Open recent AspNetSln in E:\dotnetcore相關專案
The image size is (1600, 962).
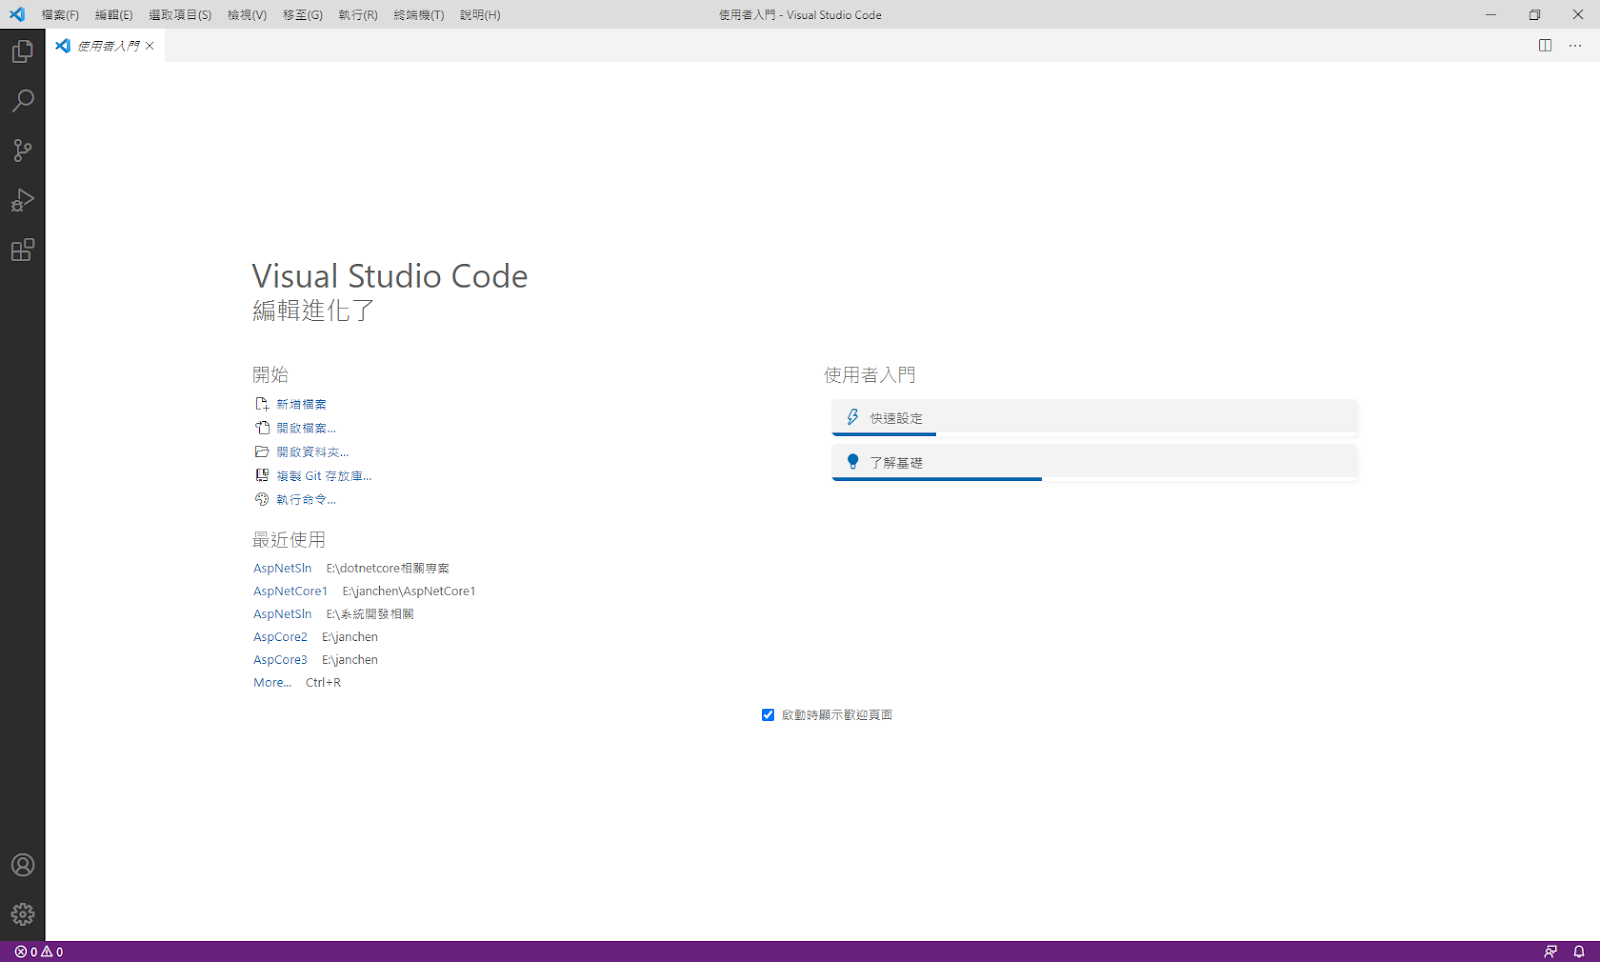(x=282, y=568)
